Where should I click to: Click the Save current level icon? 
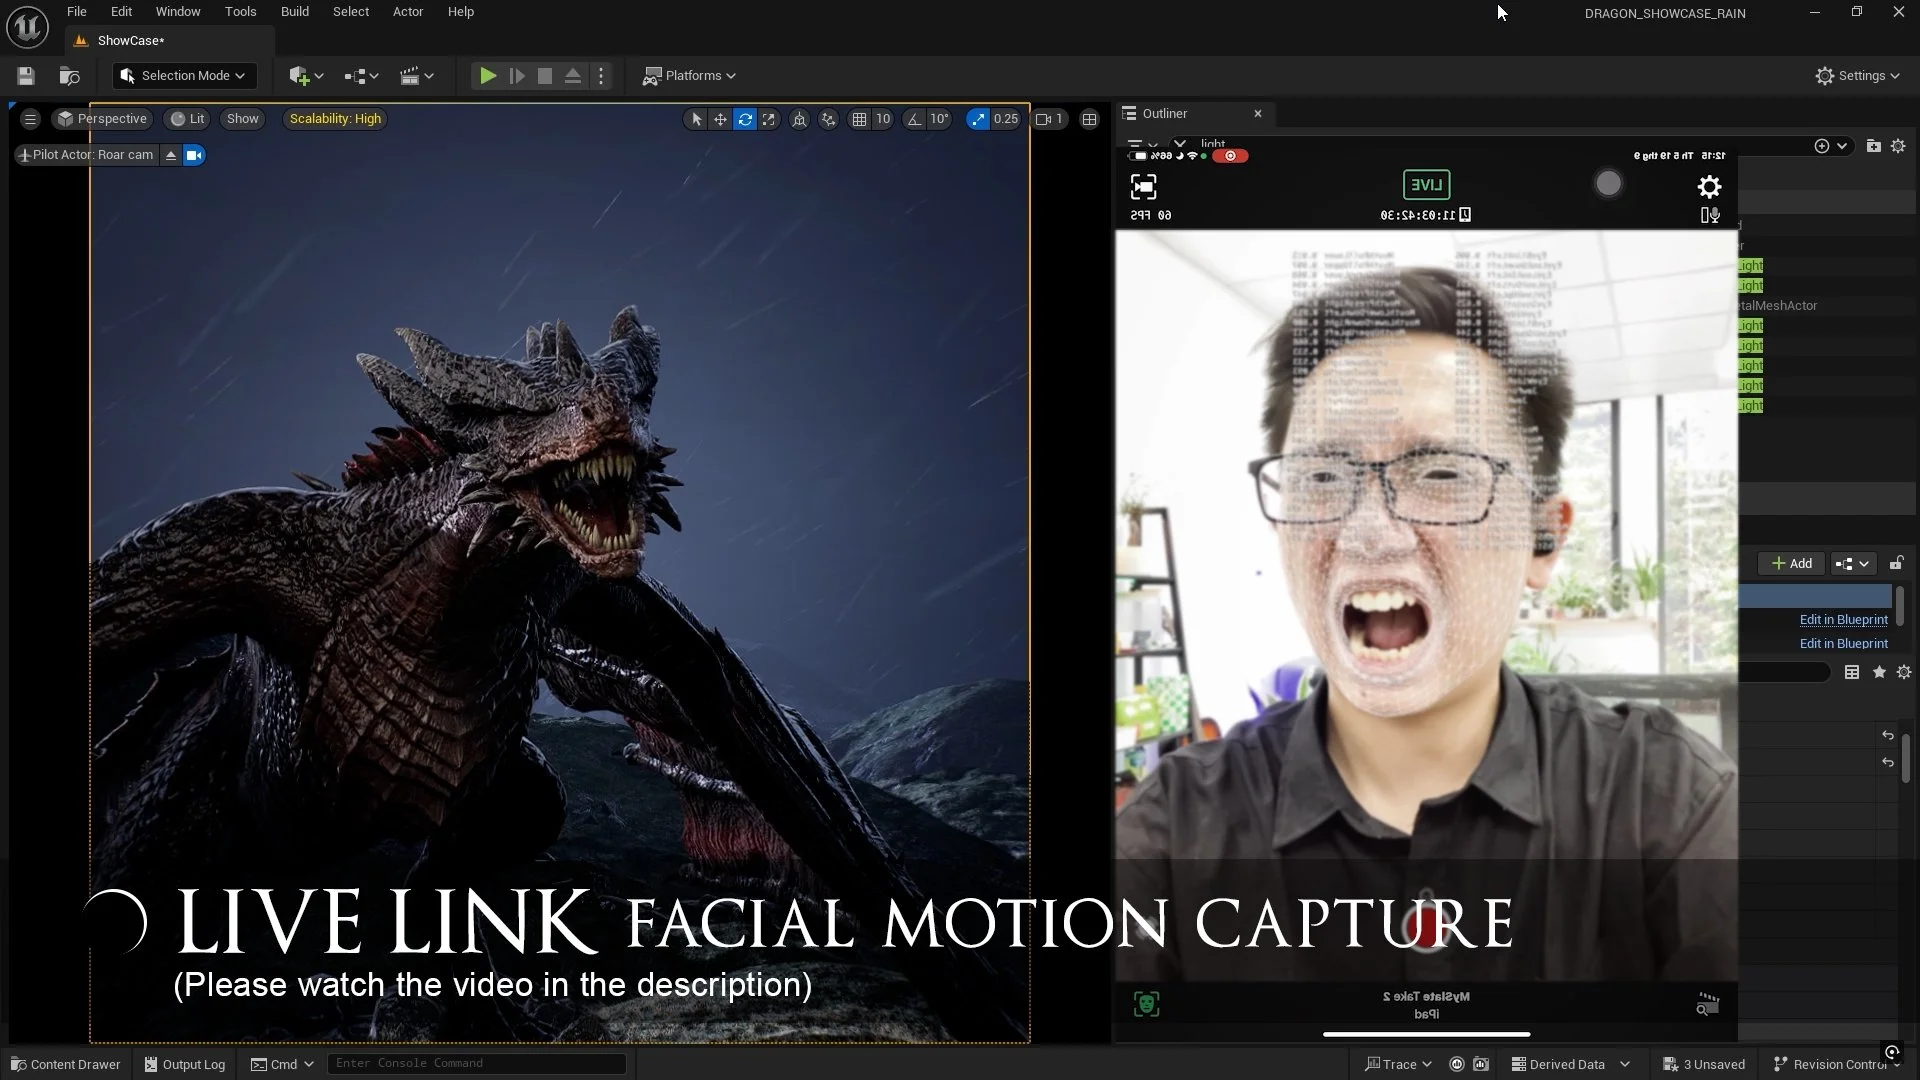(x=25, y=76)
